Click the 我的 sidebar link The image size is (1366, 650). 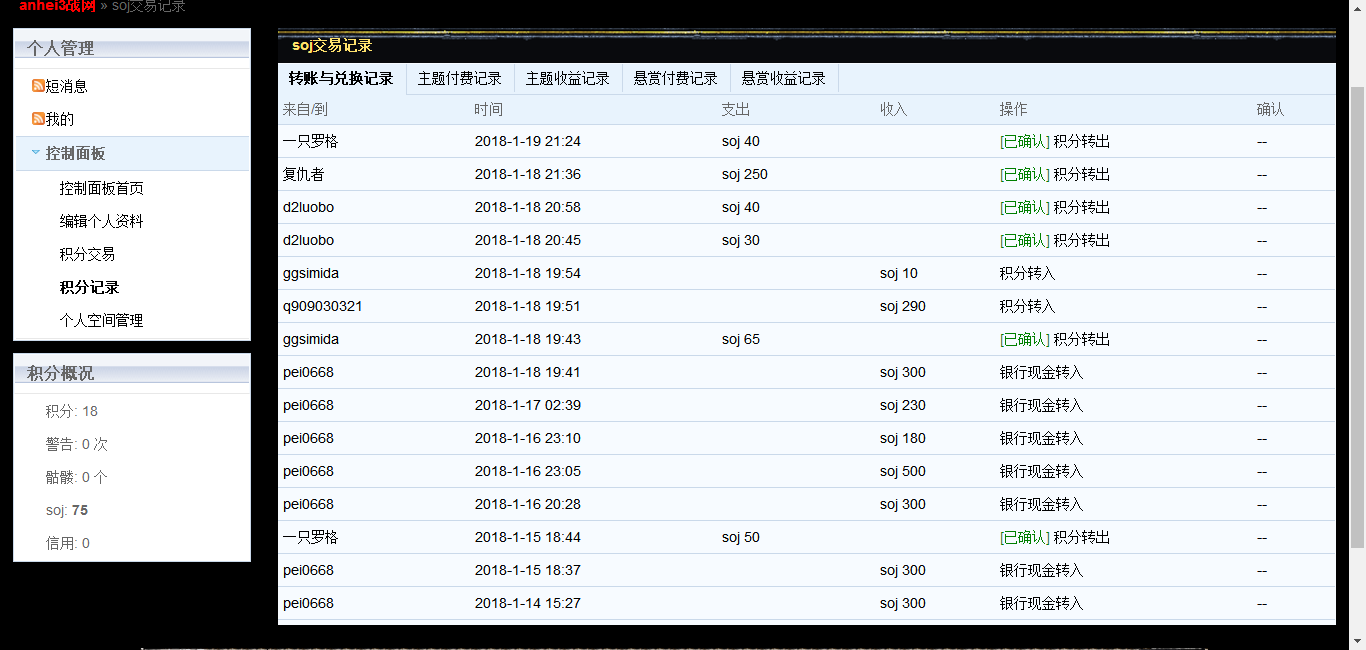[60, 119]
